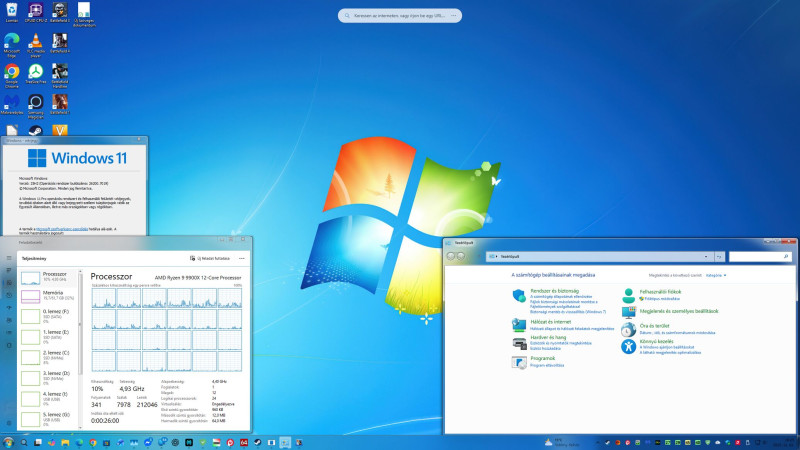Open the Könnyű kezelés accessibility icon
This screenshot has width=800, height=450.
pyautogui.click(x=629, y=346)
